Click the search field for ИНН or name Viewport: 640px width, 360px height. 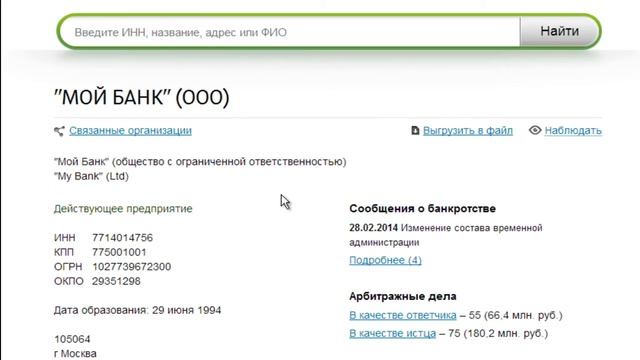click(291, 32)
